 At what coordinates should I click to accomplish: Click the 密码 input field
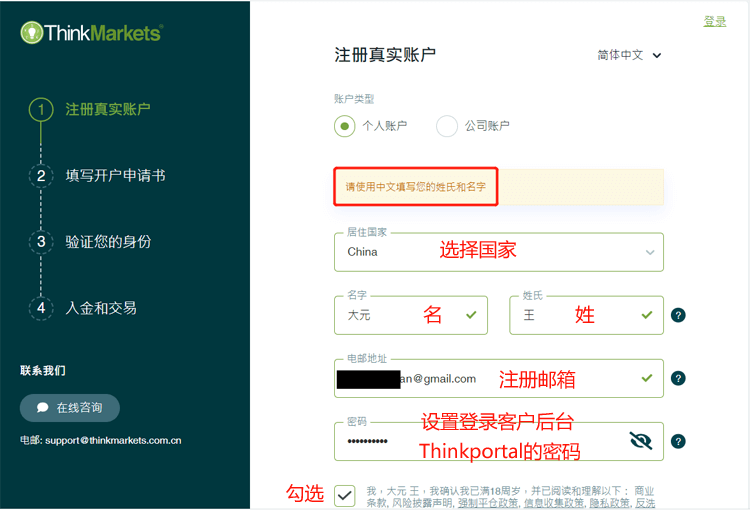pos(498,441)
